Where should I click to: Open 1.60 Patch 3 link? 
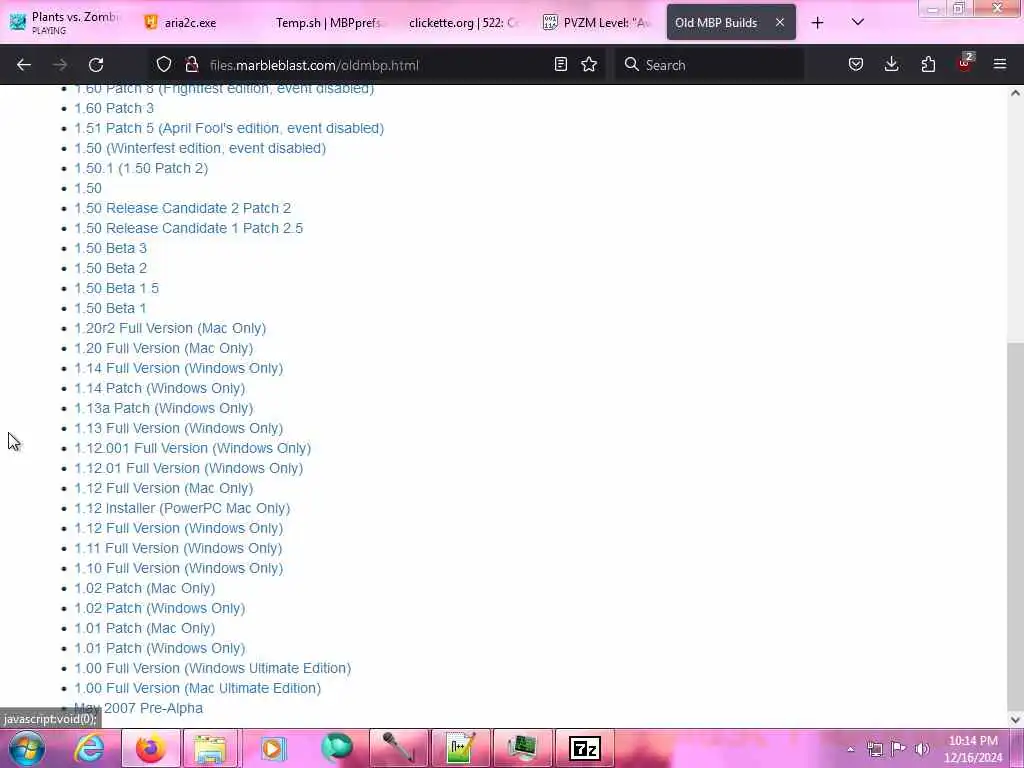(x=114, y=108)
